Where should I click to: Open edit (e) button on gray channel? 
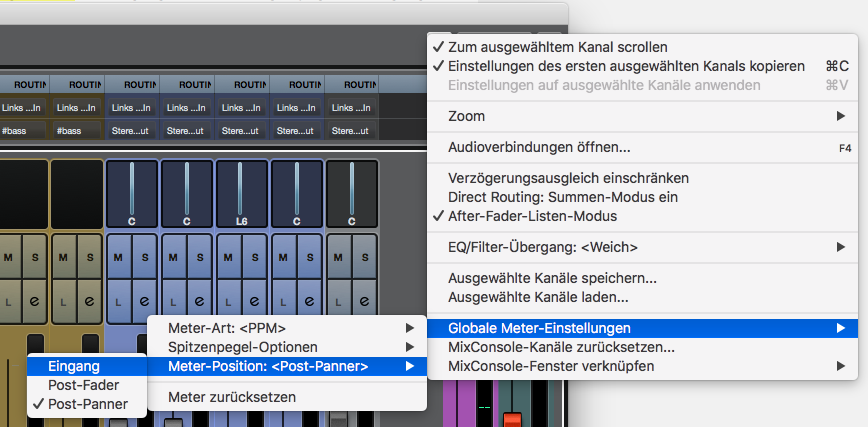click(364, 301)
